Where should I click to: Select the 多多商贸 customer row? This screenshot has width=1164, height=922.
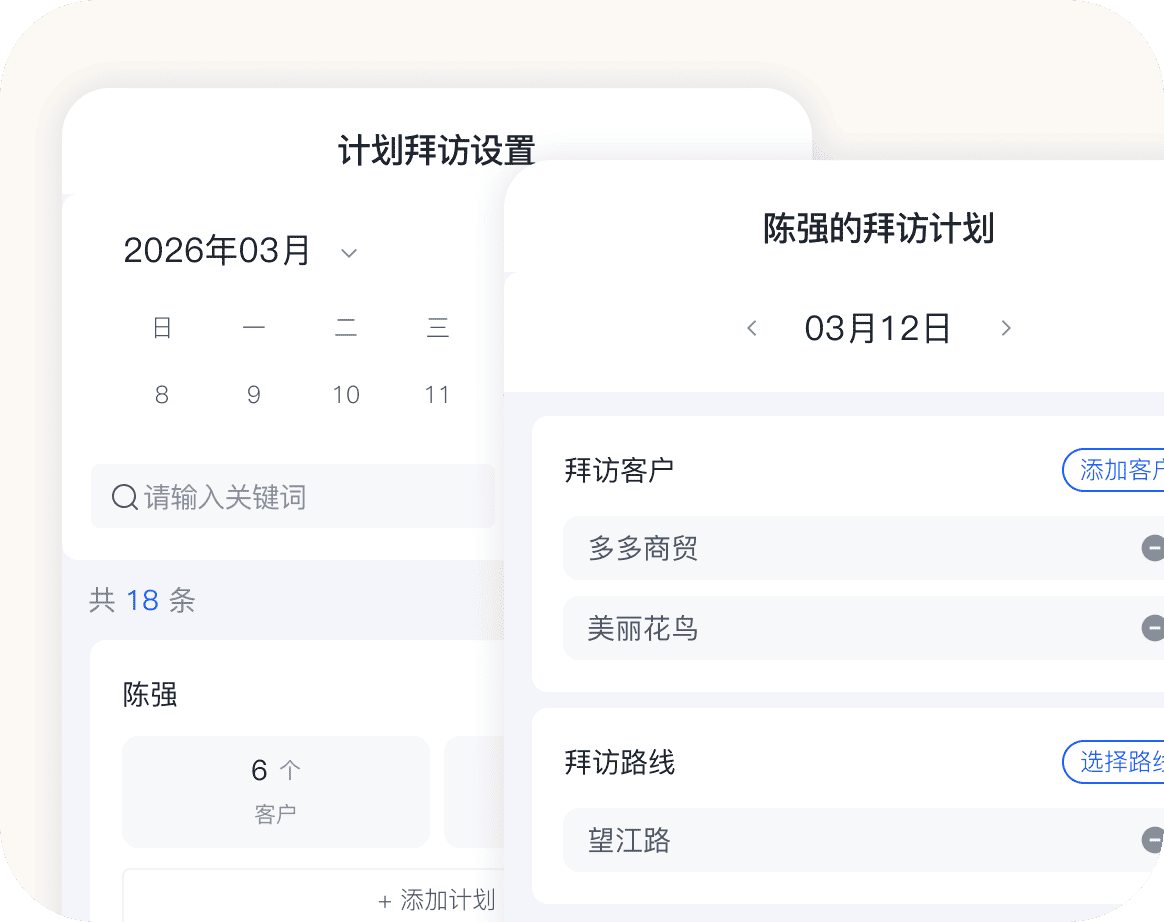click(840, 548)
